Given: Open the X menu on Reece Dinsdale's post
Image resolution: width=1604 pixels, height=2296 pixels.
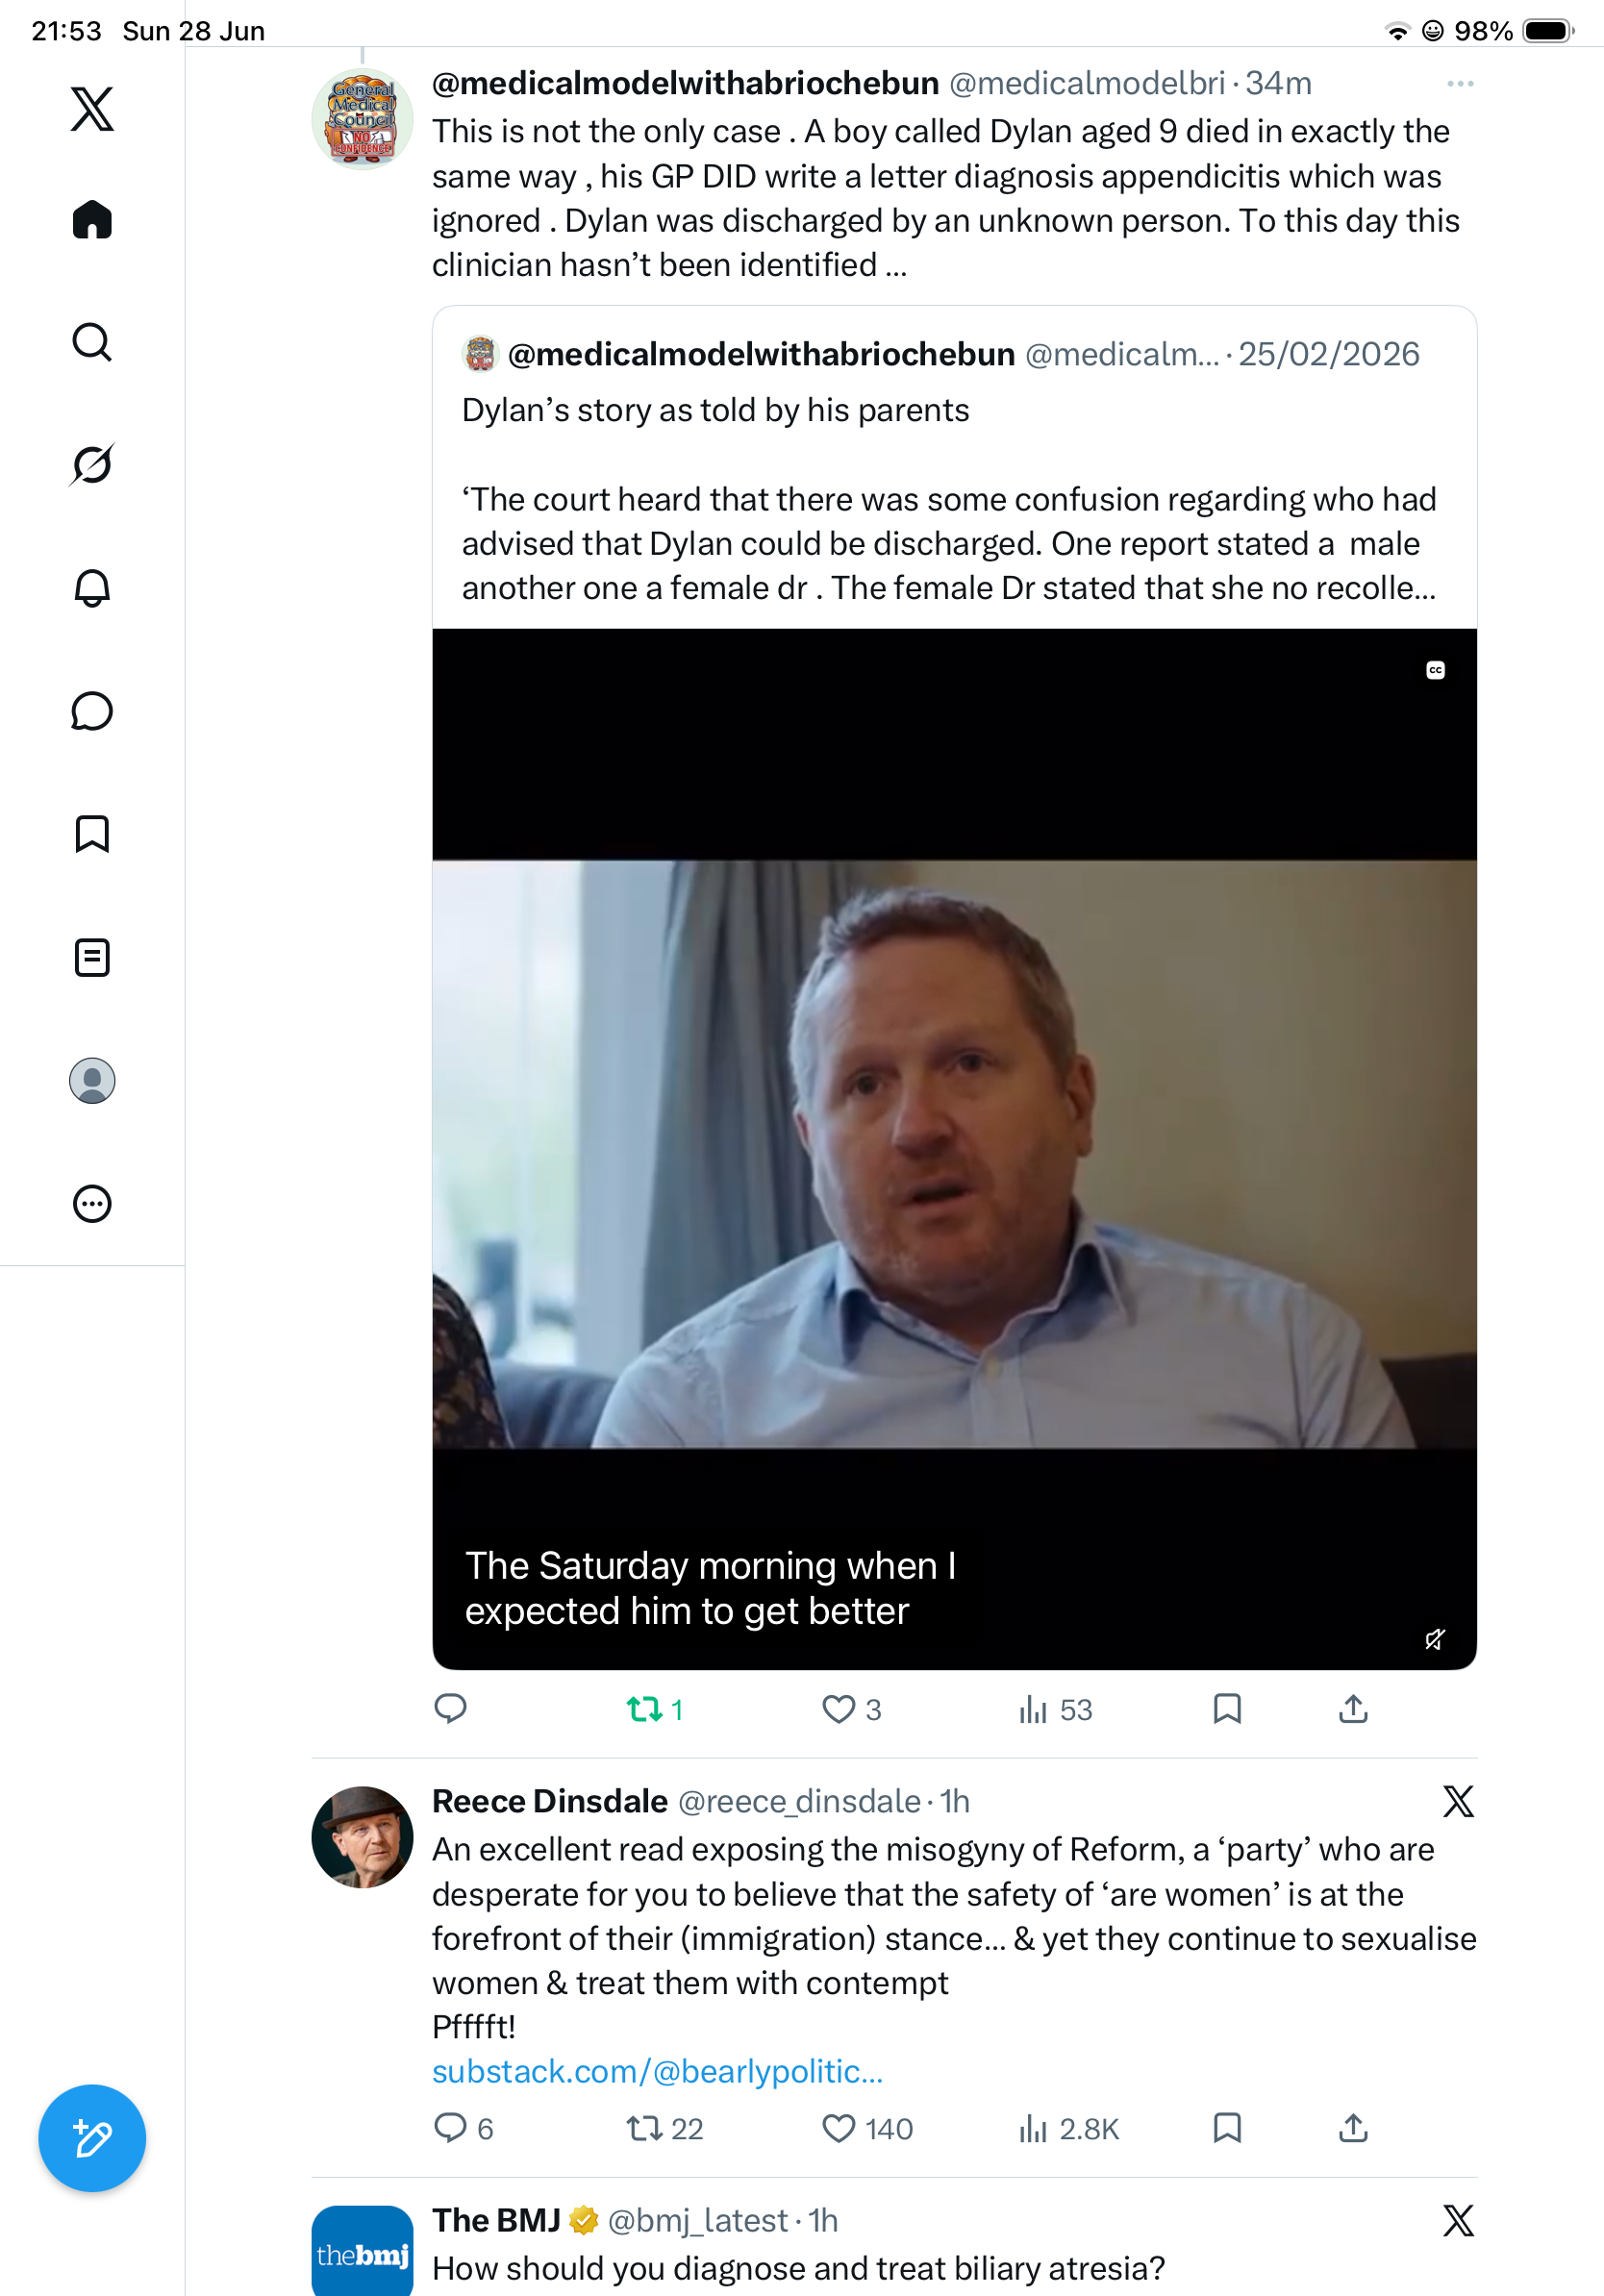Looking at the screenshot, I should [1458, 1802].
